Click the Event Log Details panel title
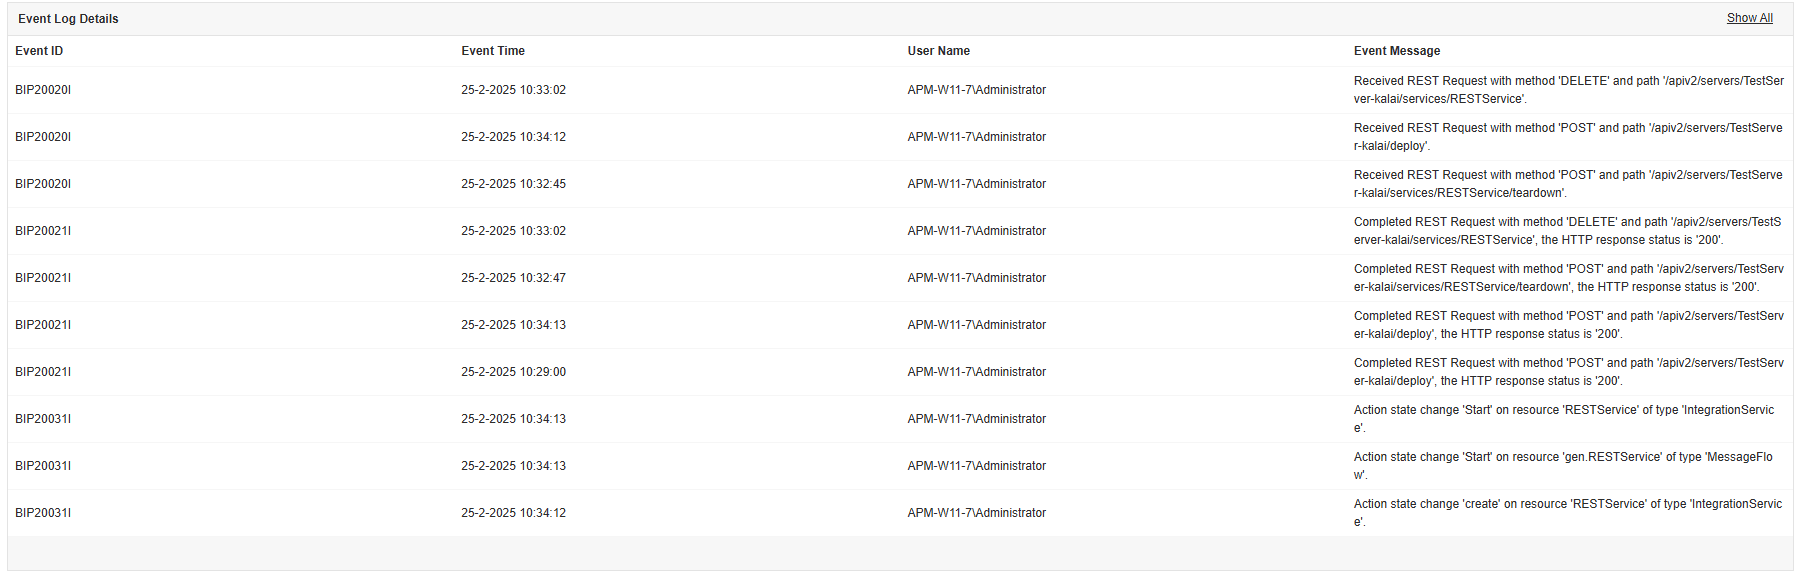Viewport: 1799px width, 572px height. click(x=68, y=19)
